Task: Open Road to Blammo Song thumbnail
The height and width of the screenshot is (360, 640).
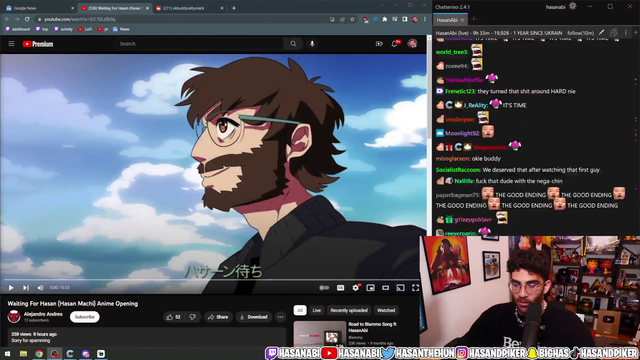Action: [320, 334]
